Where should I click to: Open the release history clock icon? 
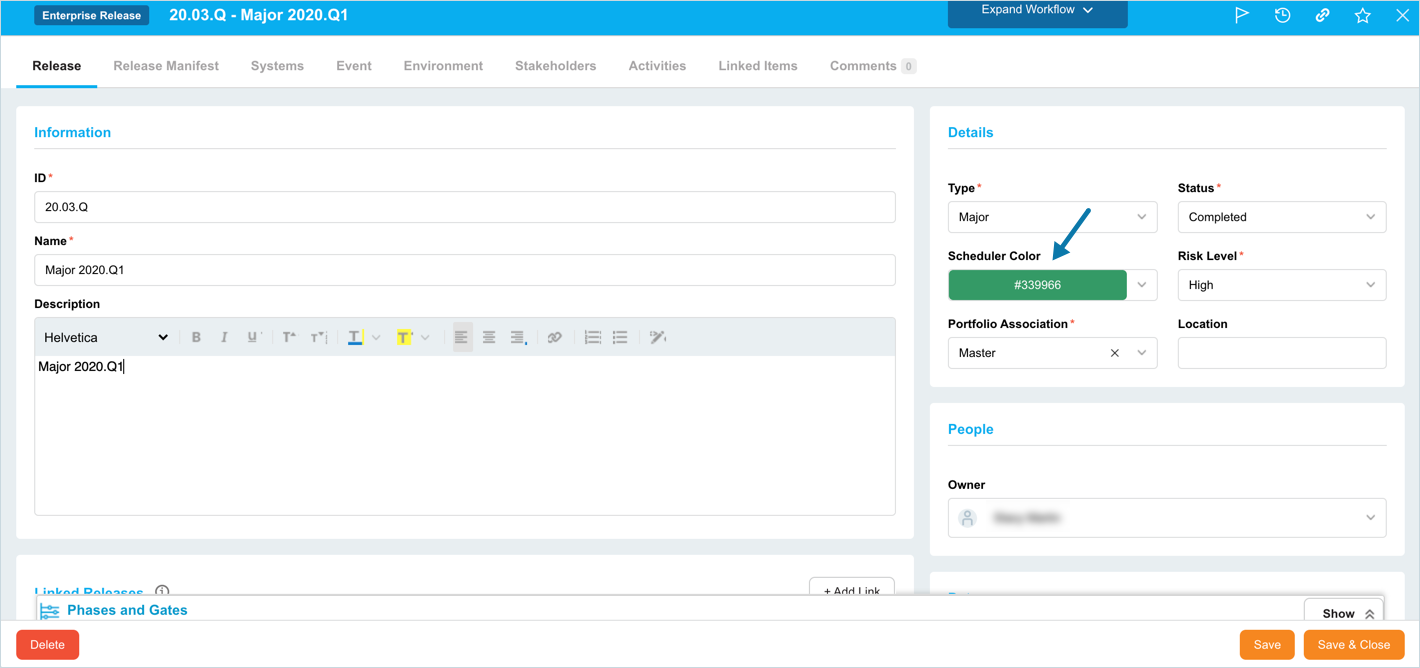coord(1282,15)
